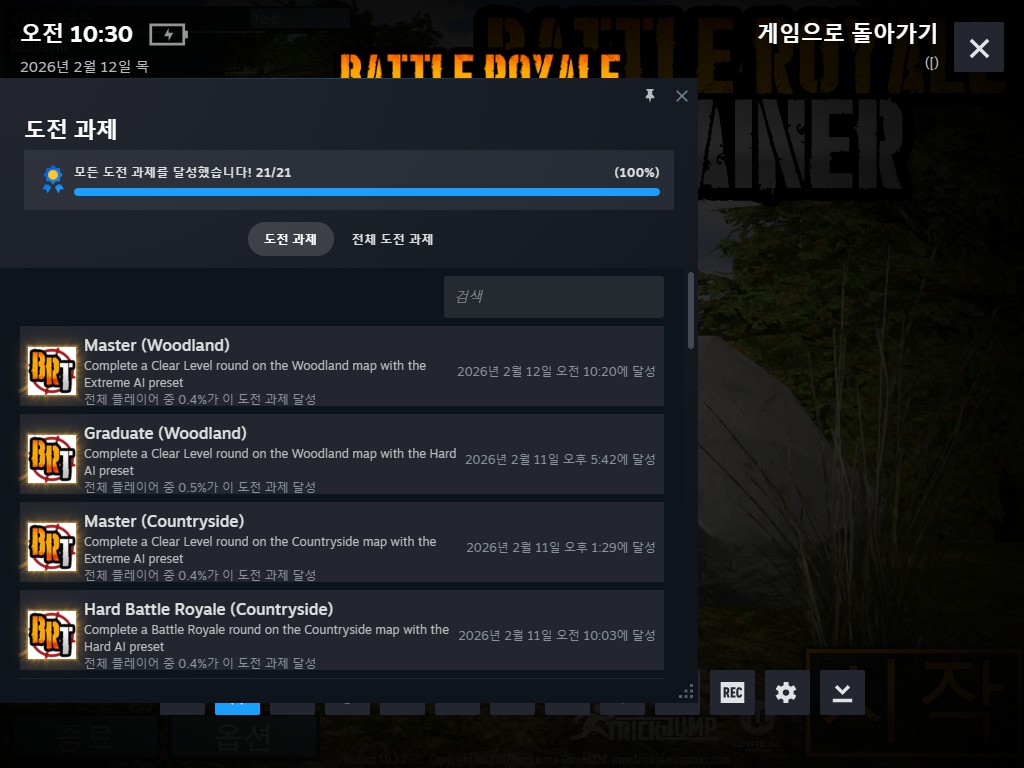
Task: Select 'Master (Countryside)' title text
Action: 164,521
